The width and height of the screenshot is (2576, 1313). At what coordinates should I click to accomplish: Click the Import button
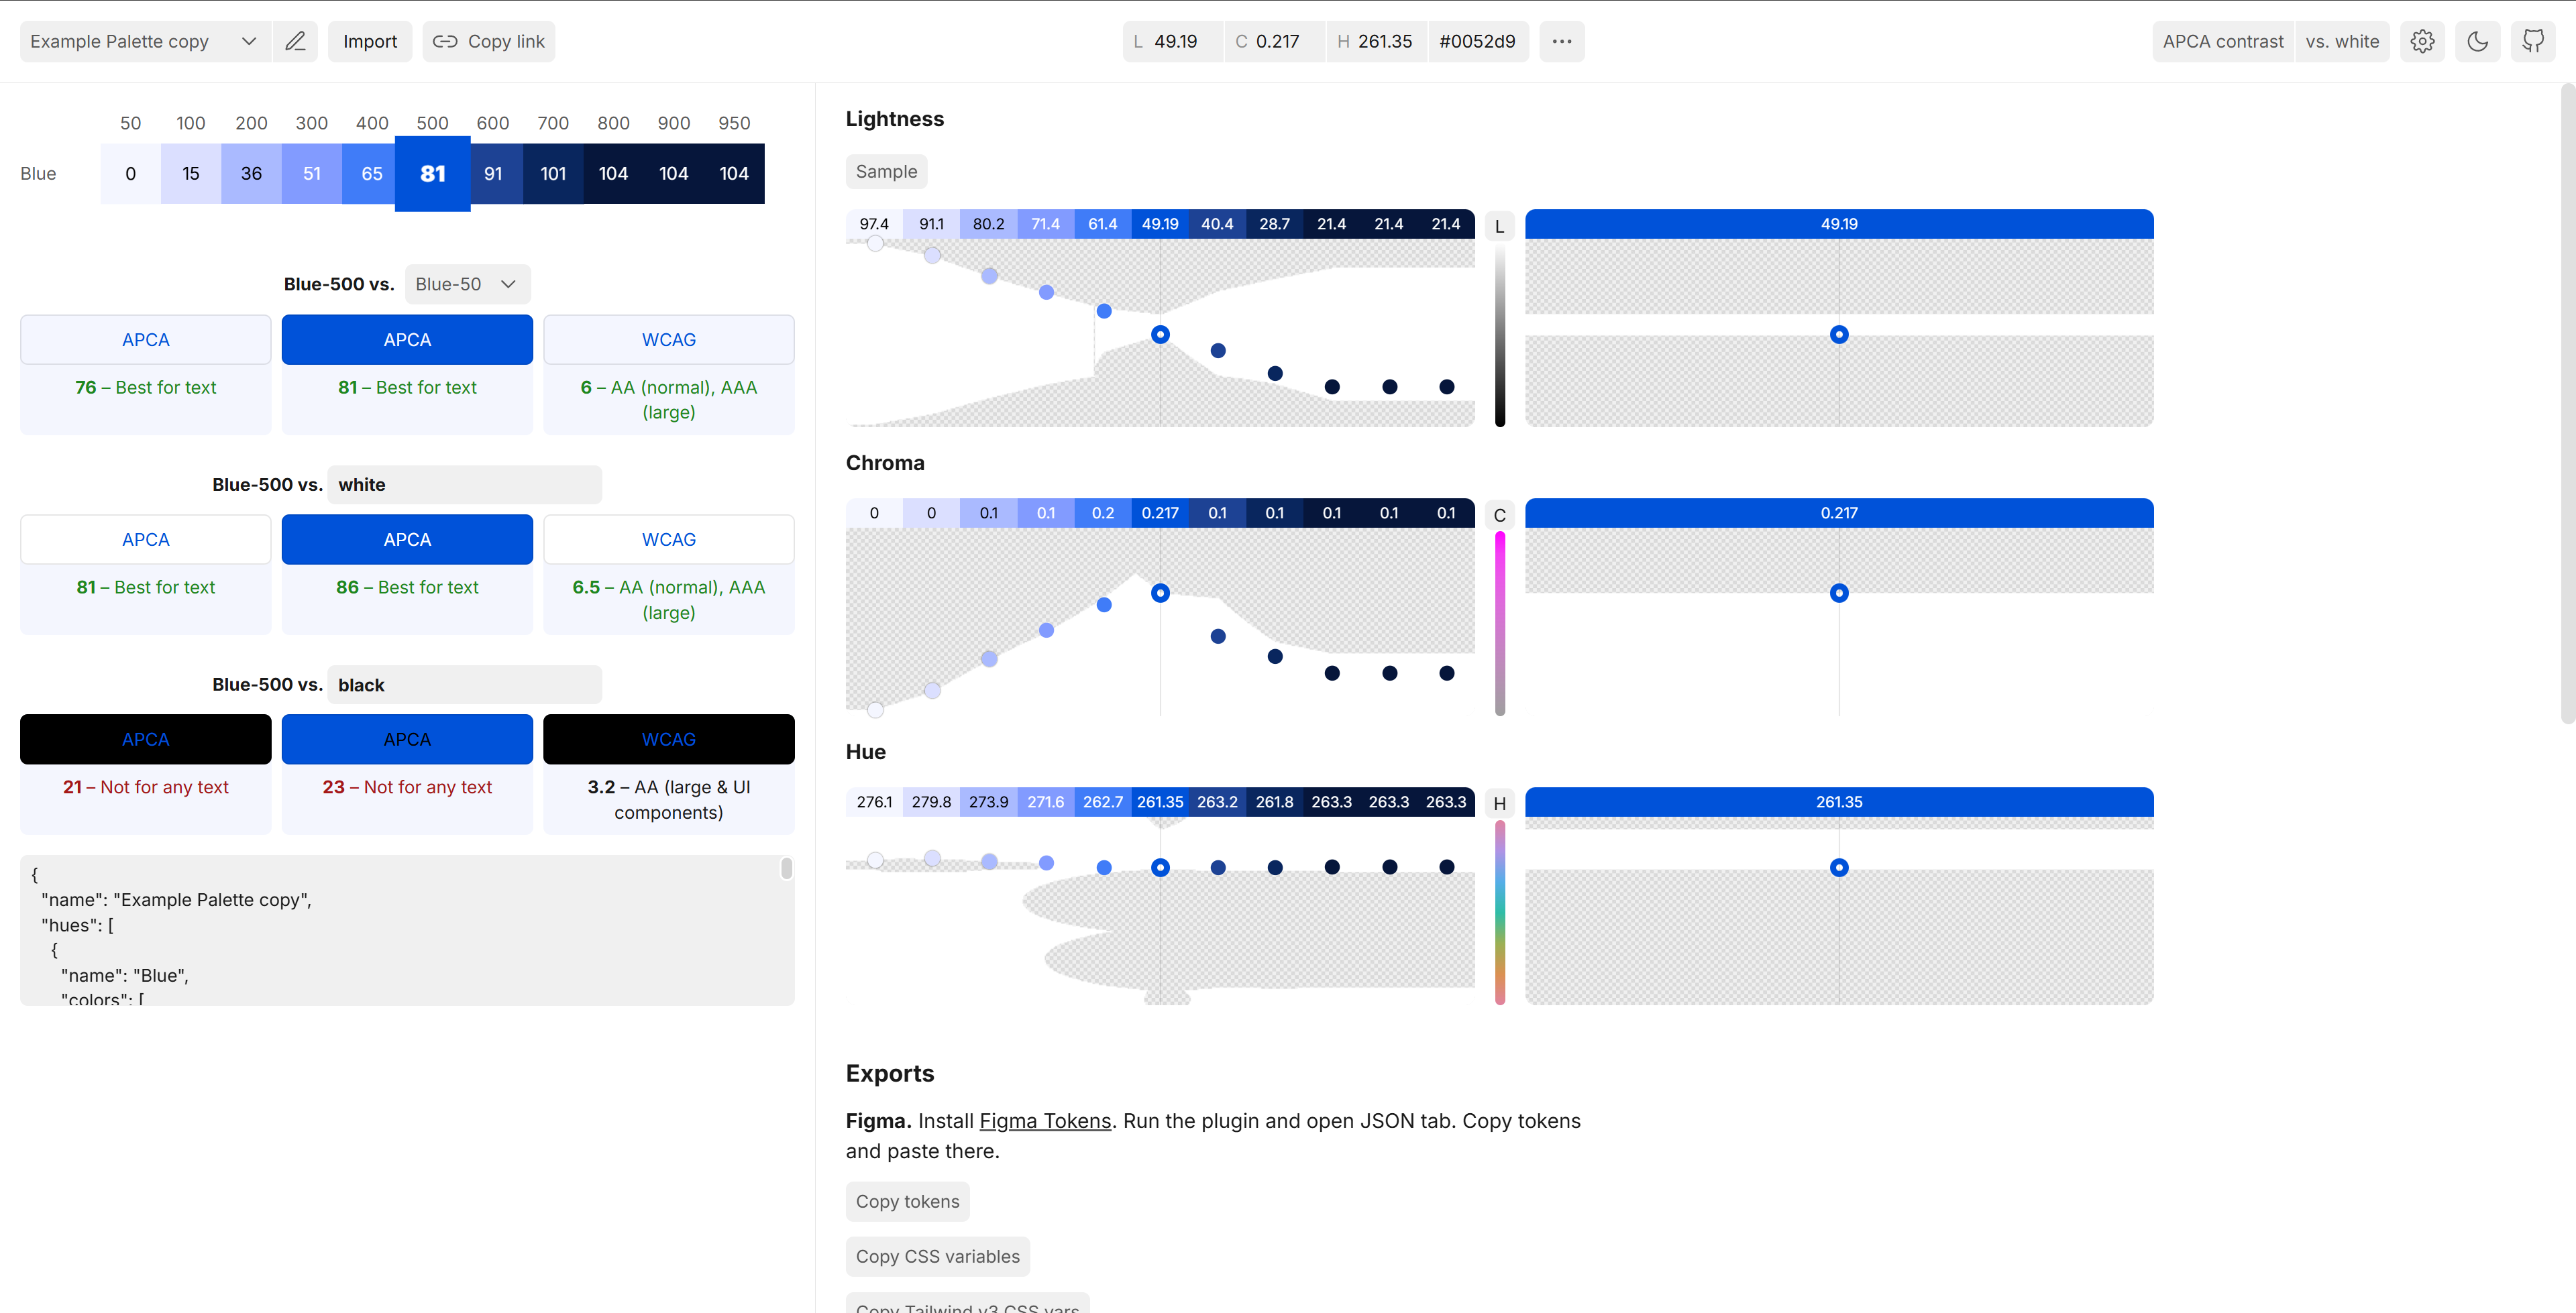(370, 41)
